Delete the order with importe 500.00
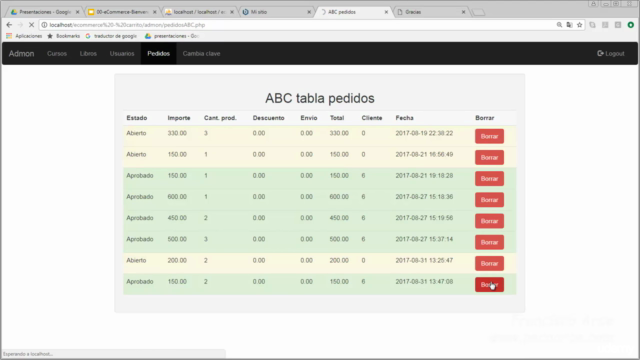This screenshot has height=360, width=640. 489,242
